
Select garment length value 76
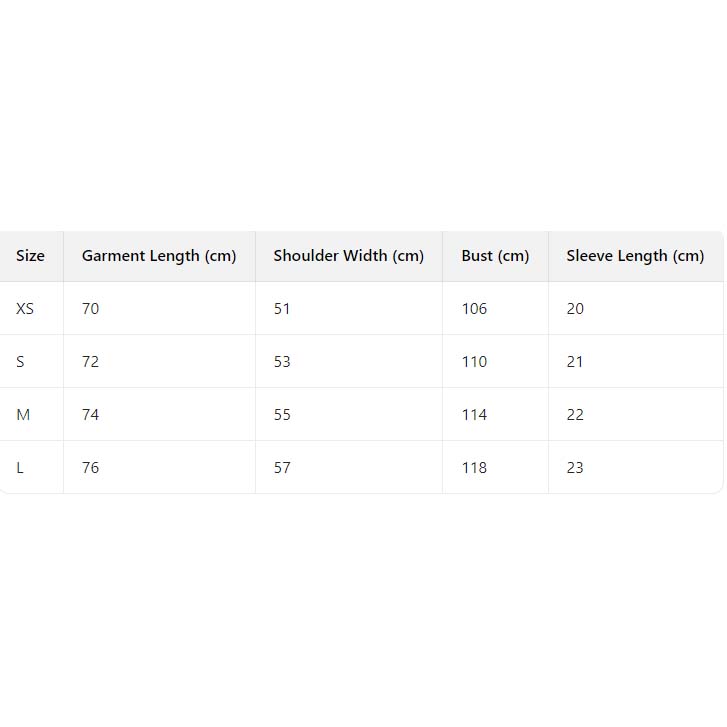click(x=91, y=468)
